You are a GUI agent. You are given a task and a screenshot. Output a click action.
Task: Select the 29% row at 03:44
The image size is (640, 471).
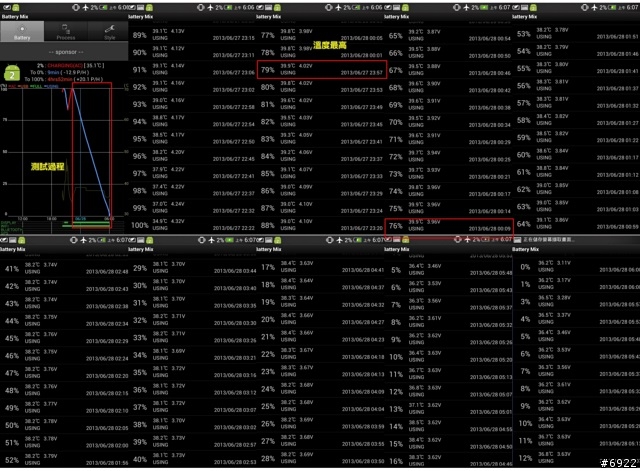(x=192, y=268)
